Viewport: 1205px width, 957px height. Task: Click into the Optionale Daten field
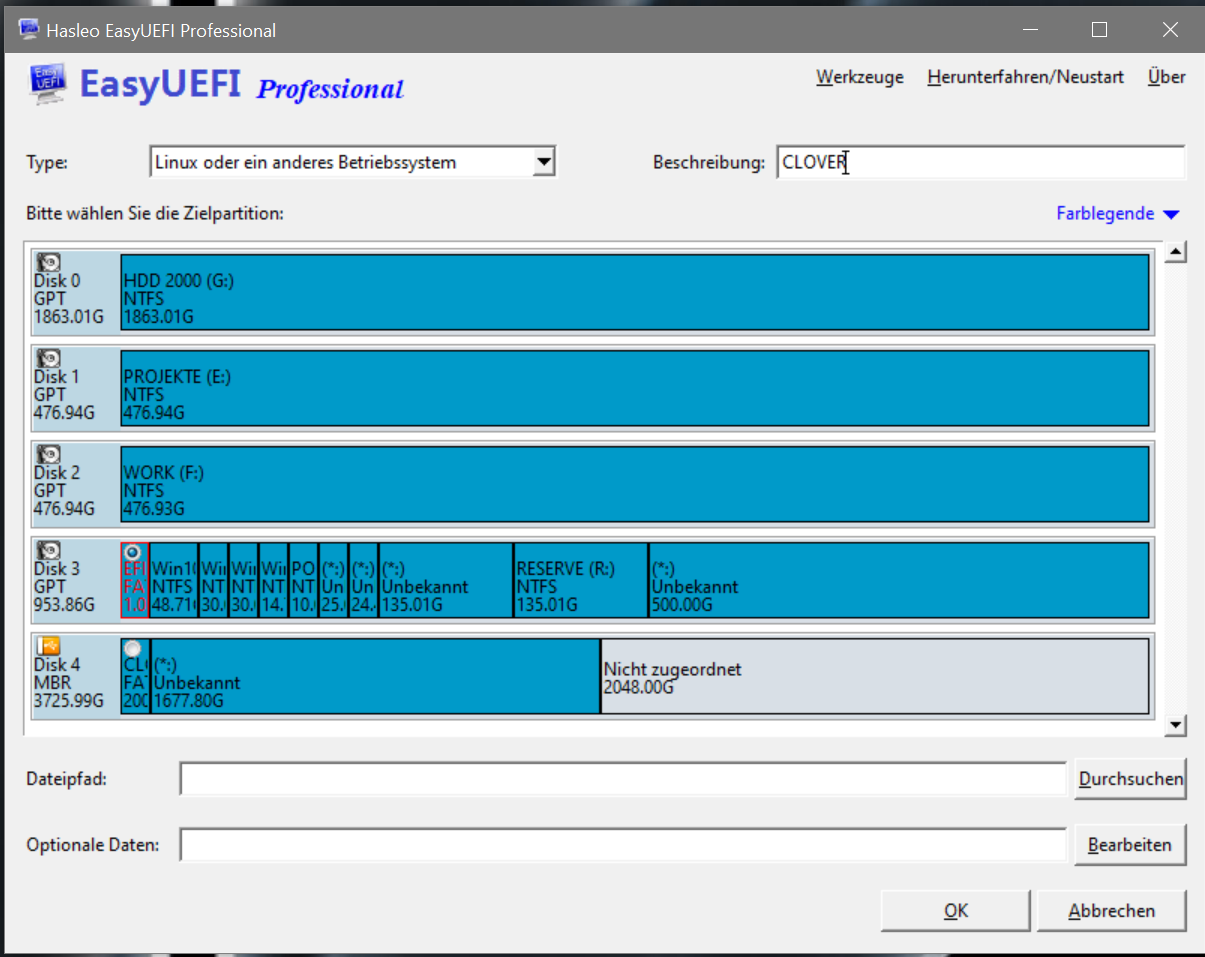coord(624,845)
